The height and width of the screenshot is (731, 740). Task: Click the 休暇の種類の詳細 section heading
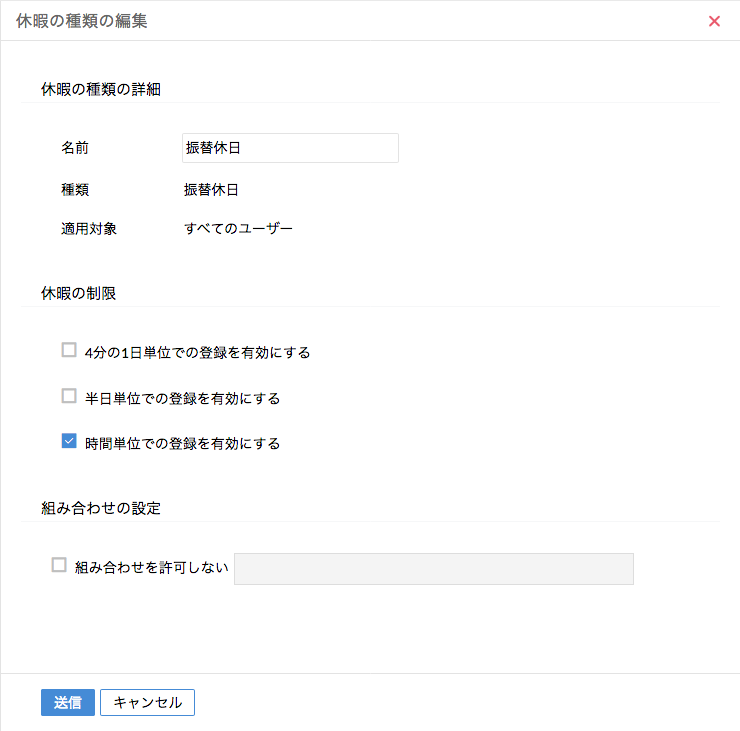pos(101,89)
